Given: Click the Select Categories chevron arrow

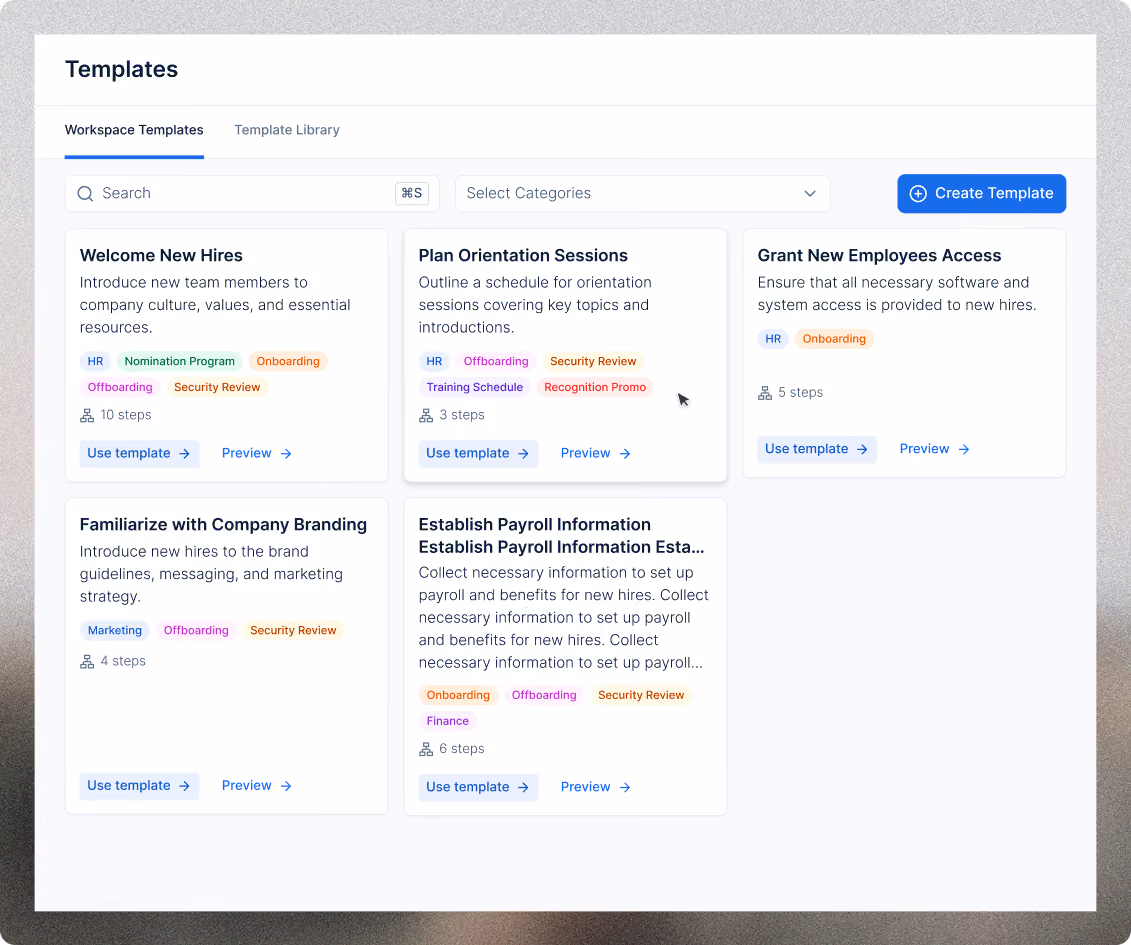Looking at the screenshot, I should 810,193.
